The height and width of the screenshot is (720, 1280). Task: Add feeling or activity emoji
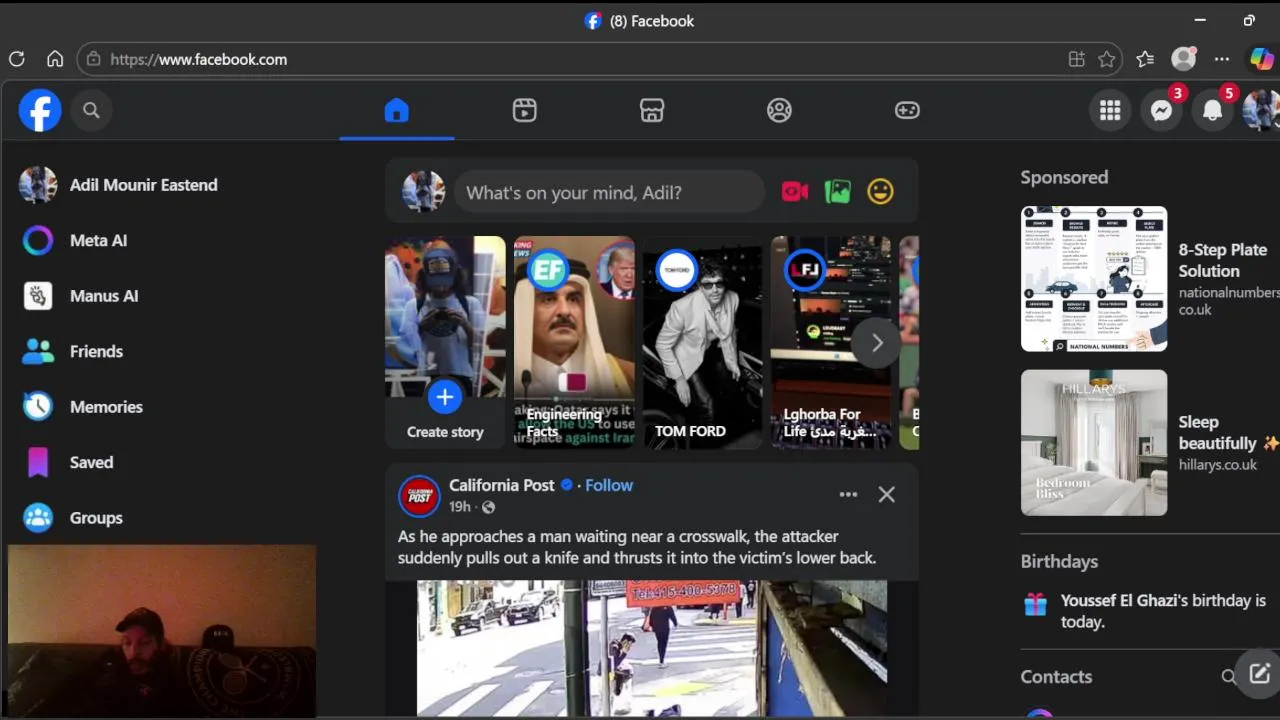pyautogui.click(x=880, y=191)
